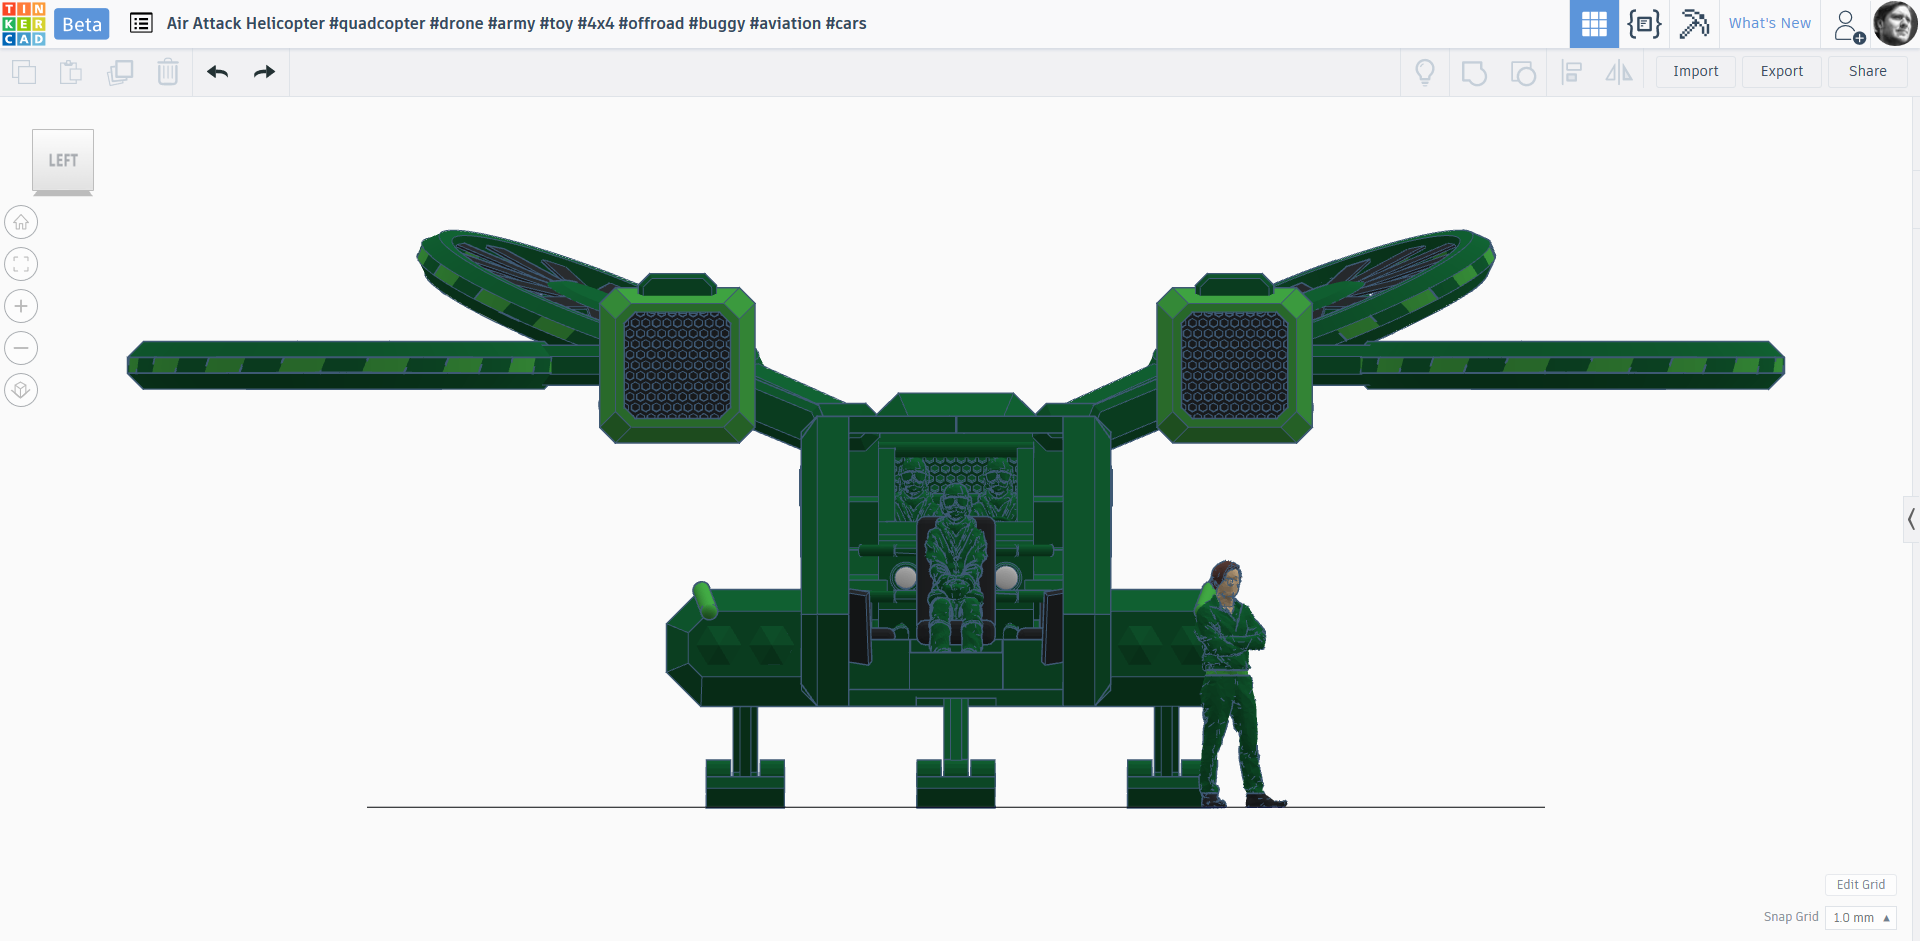Click the Group shapes icon

pyautogui.click(x=1474, y=73)
